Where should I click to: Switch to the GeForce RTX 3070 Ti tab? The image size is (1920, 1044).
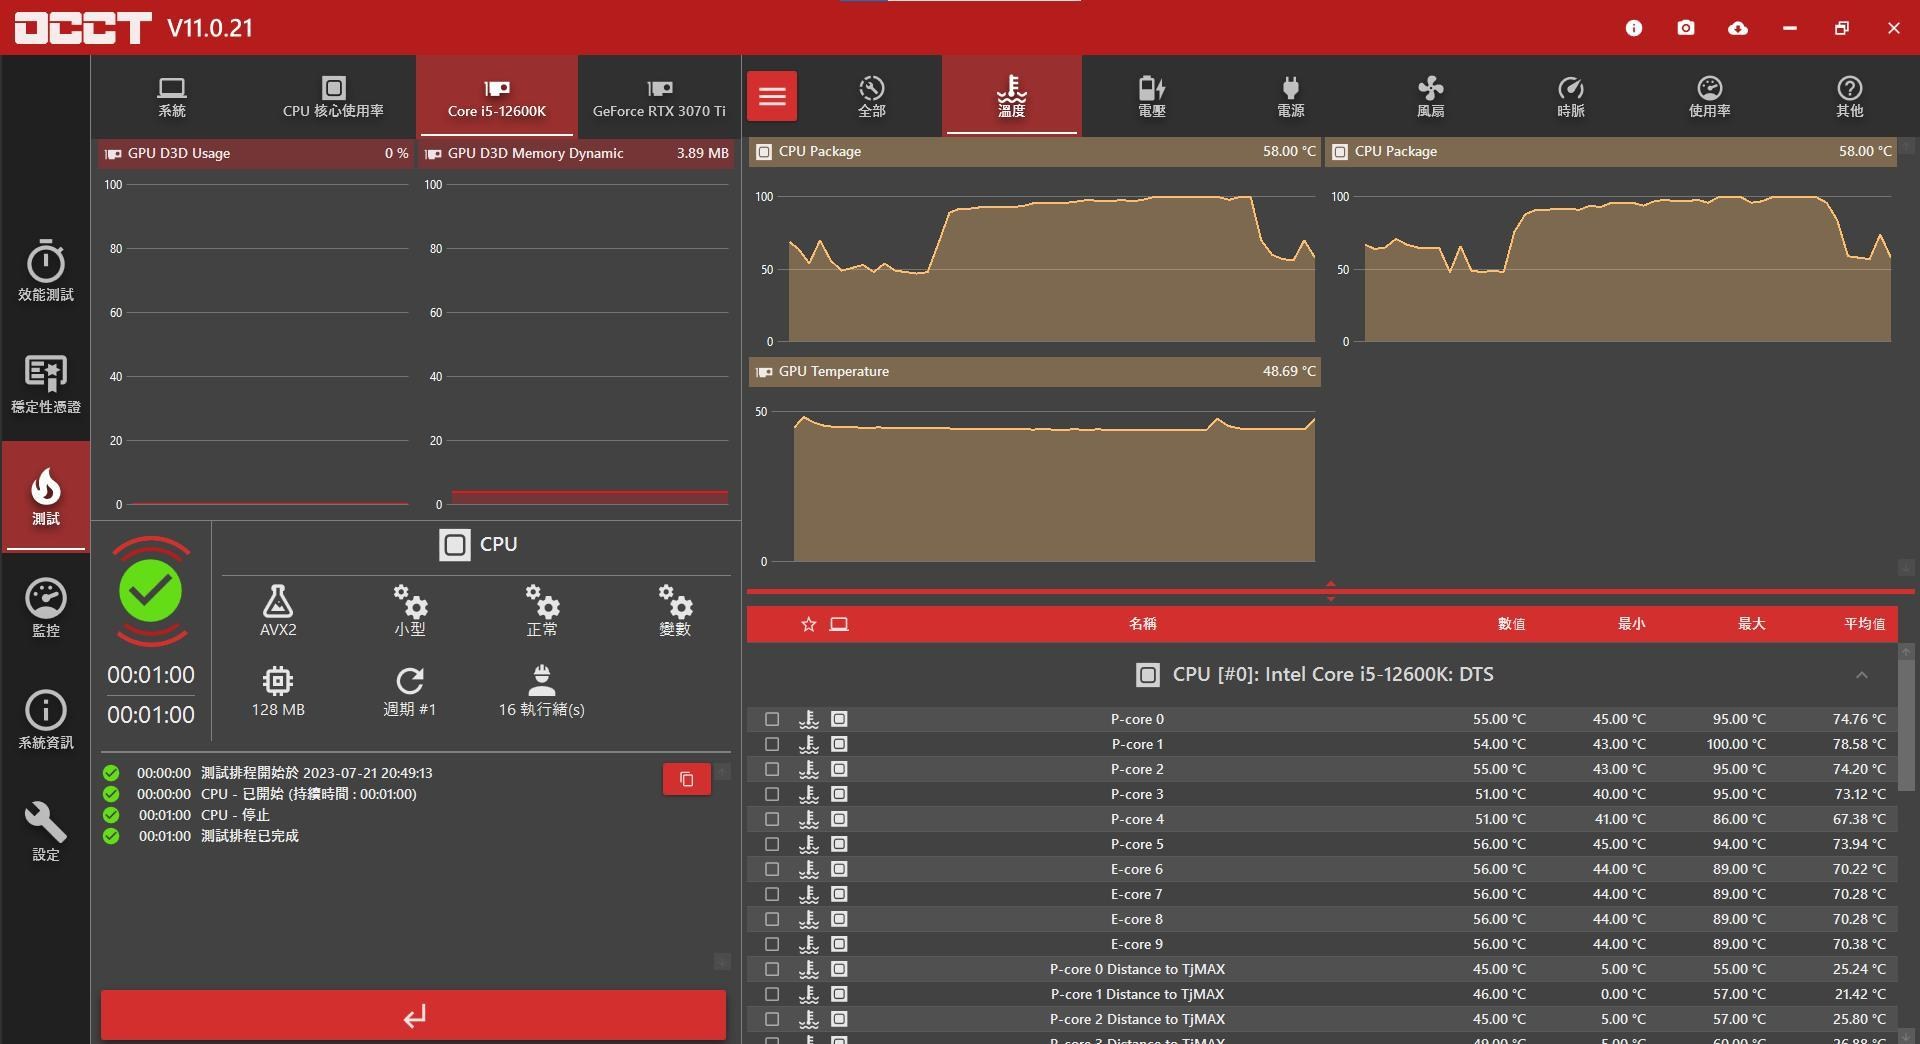pyautogui.click(x=659, y=97)
